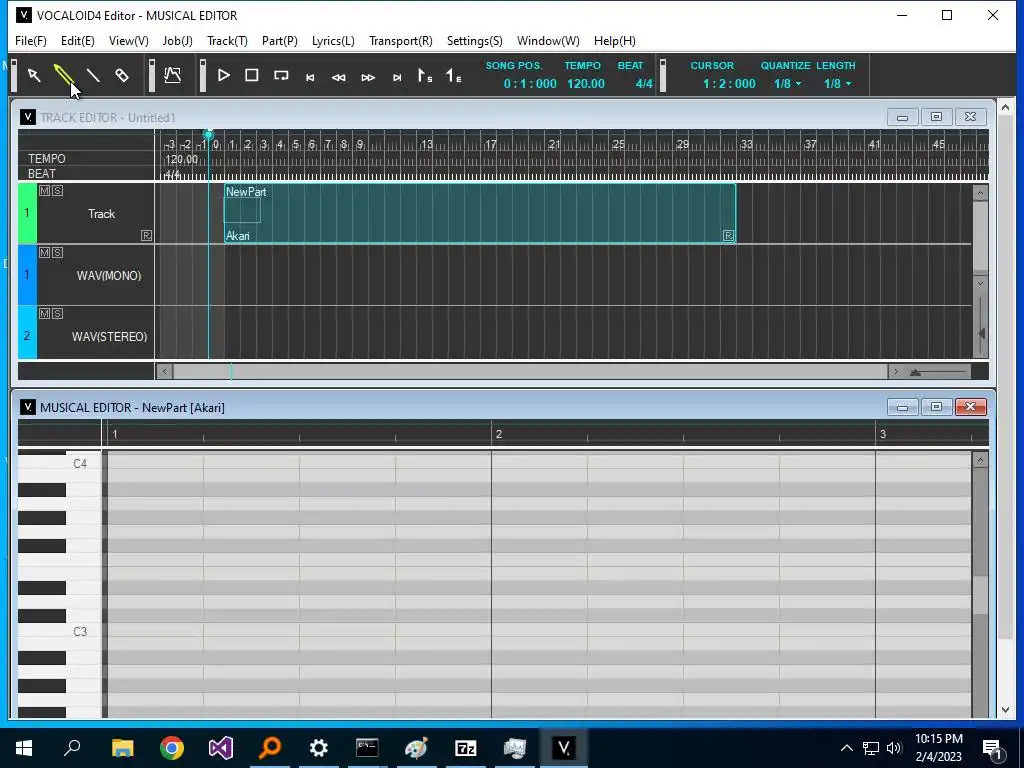
Task: Open Chrome from the taskbar
Action: click(x=172, y=748)
